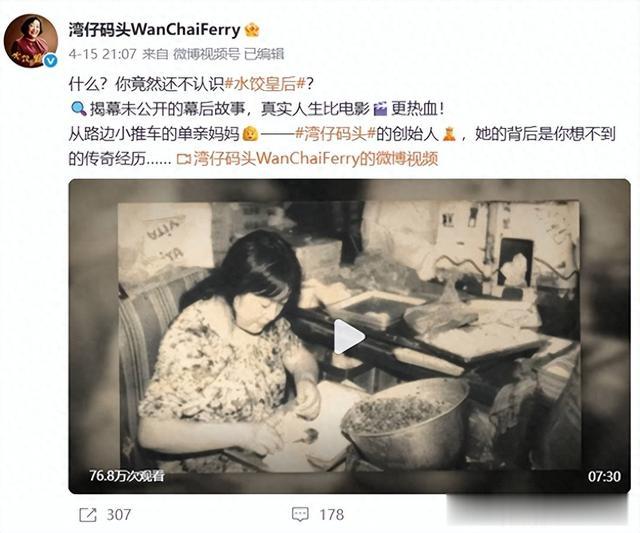The width and height of the screenshot is (640, 533).
Task: Click the 微博视频号 source link
Action: pyautogui.click(x=207, y=54)
